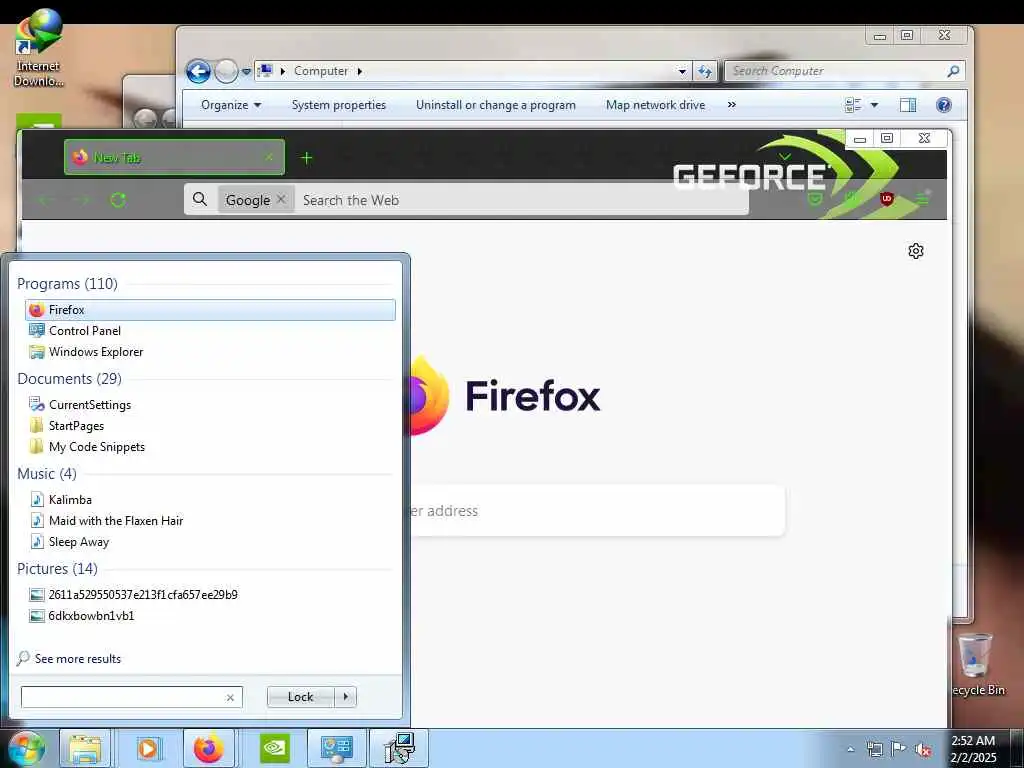The width and height of the screenshot is (1024, 768).
Task: Click the Firefox address bar search icon
Action: pos(200,199)
